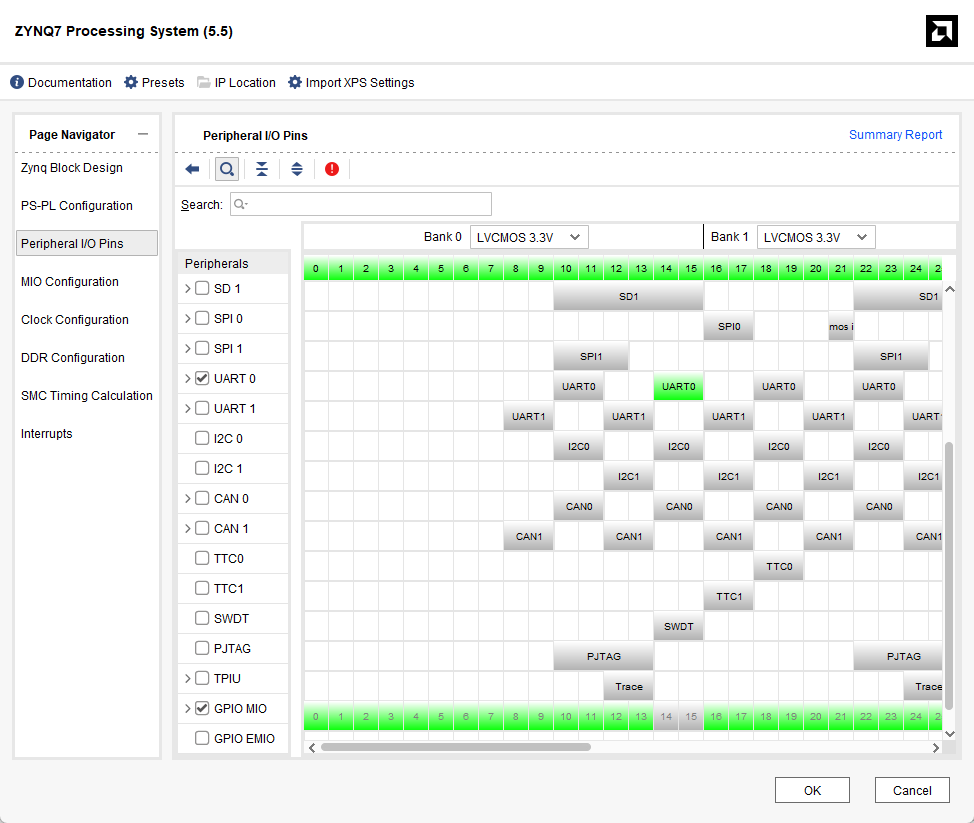Enable the SD 1 checkbox

[x=202, y=288]
